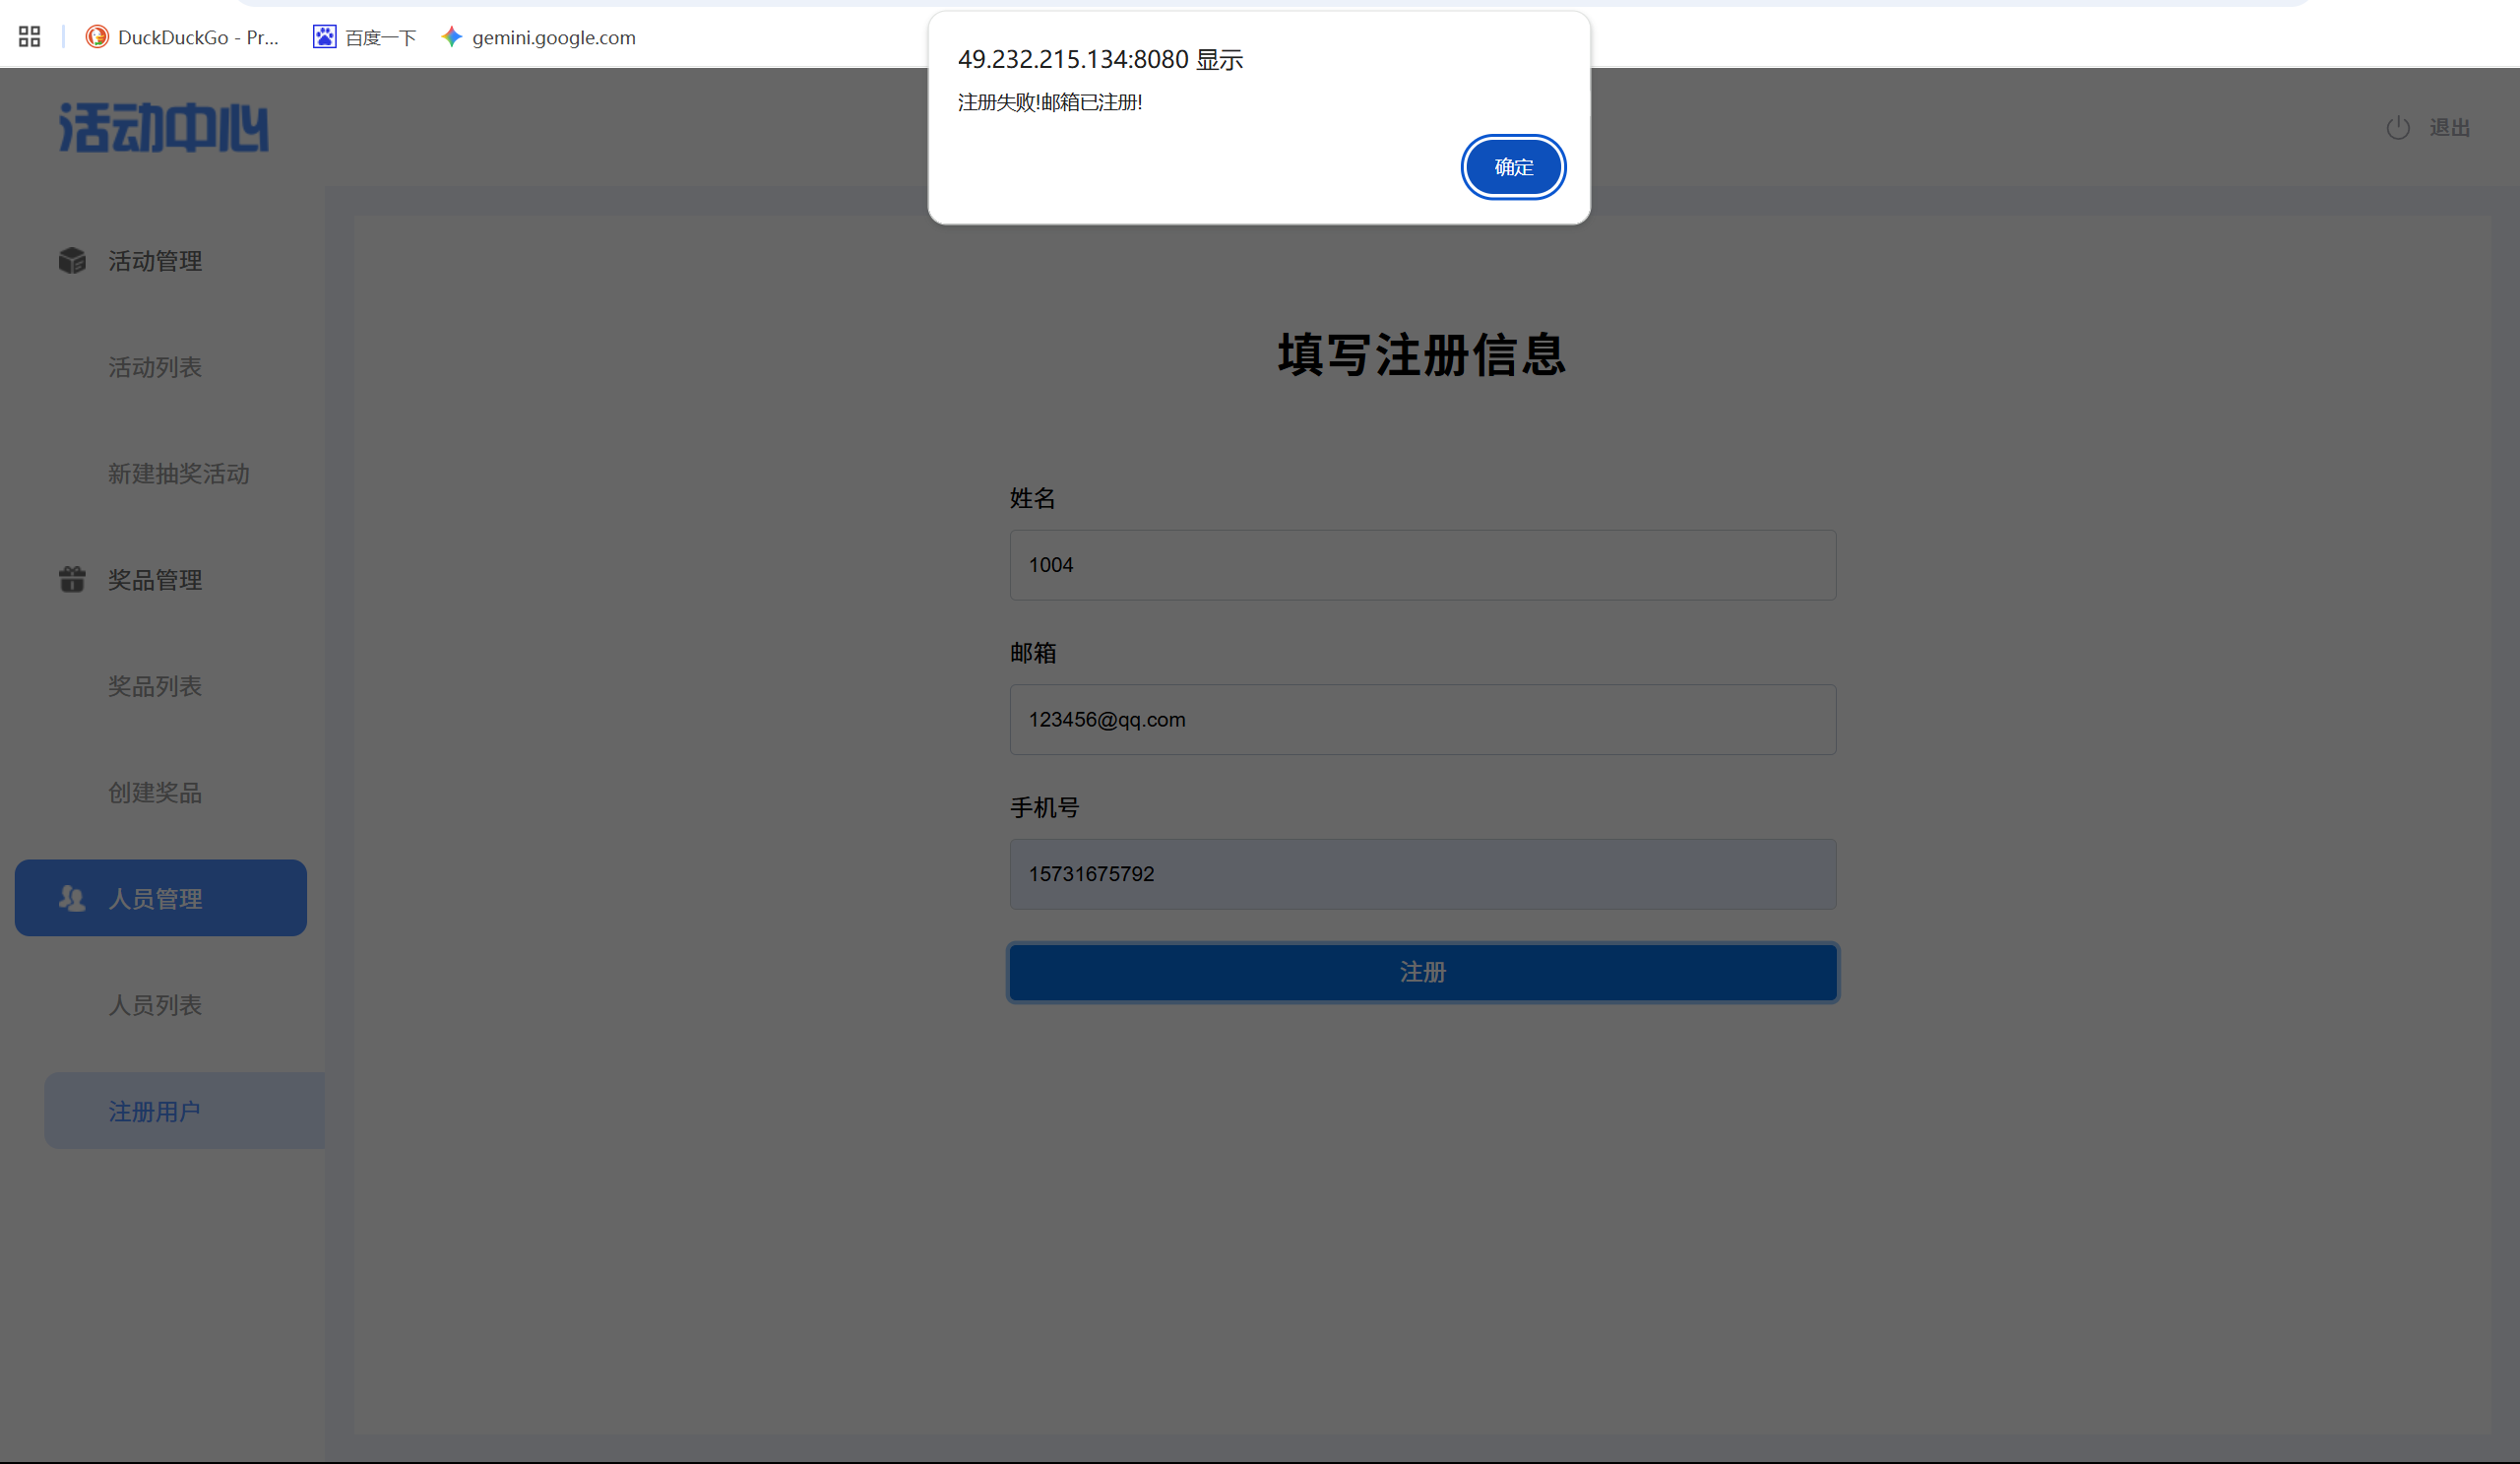Click the 姓名 input field

pyautogui.click(x=1422, y=565)
